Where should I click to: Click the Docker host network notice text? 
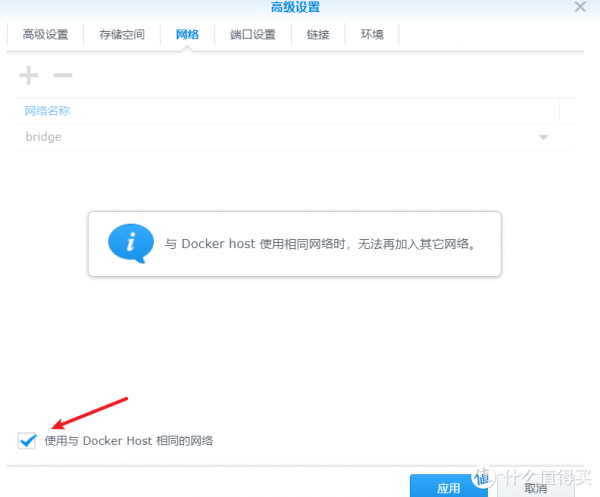(318, 243)
